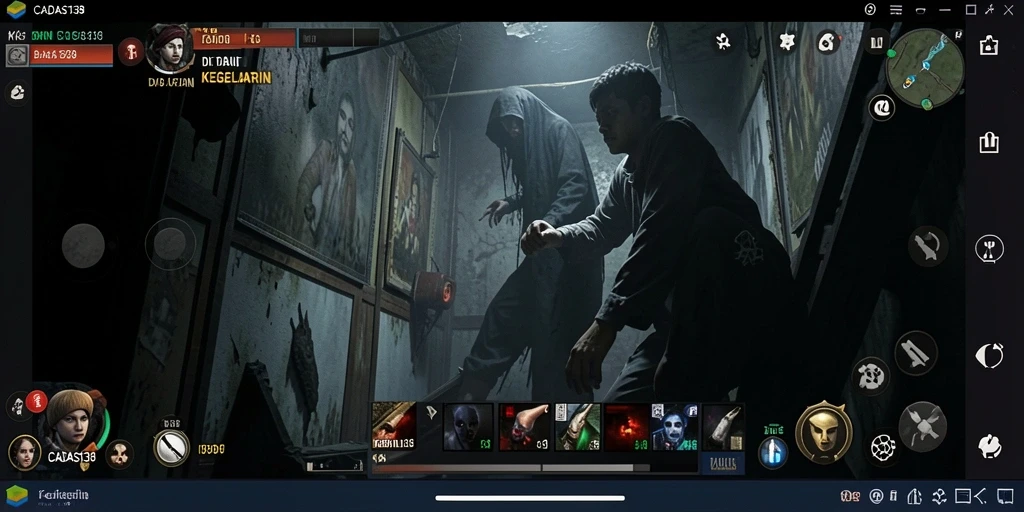Tap the knife button above the crossed weapons
The image size is (1024, 512).
tap(916, 353)
